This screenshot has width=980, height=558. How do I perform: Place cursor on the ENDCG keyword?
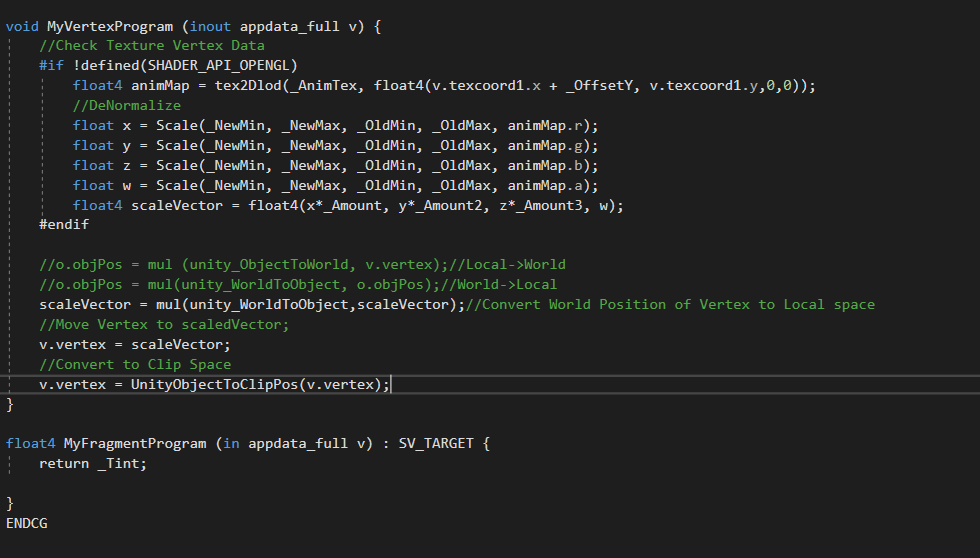pos(26,523)
